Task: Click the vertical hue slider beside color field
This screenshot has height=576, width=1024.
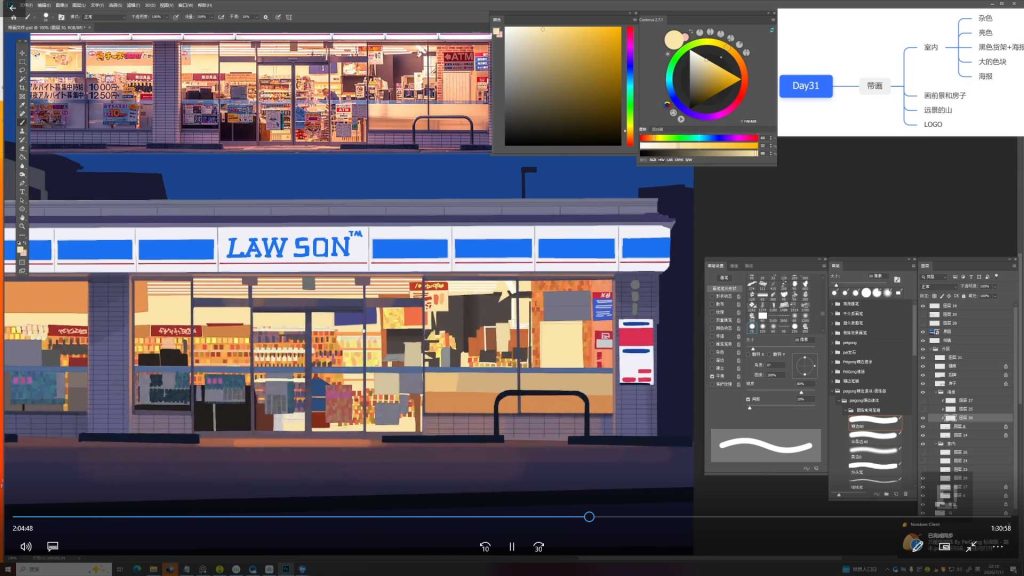Action: pyautogui.click(x=630, y=85)
